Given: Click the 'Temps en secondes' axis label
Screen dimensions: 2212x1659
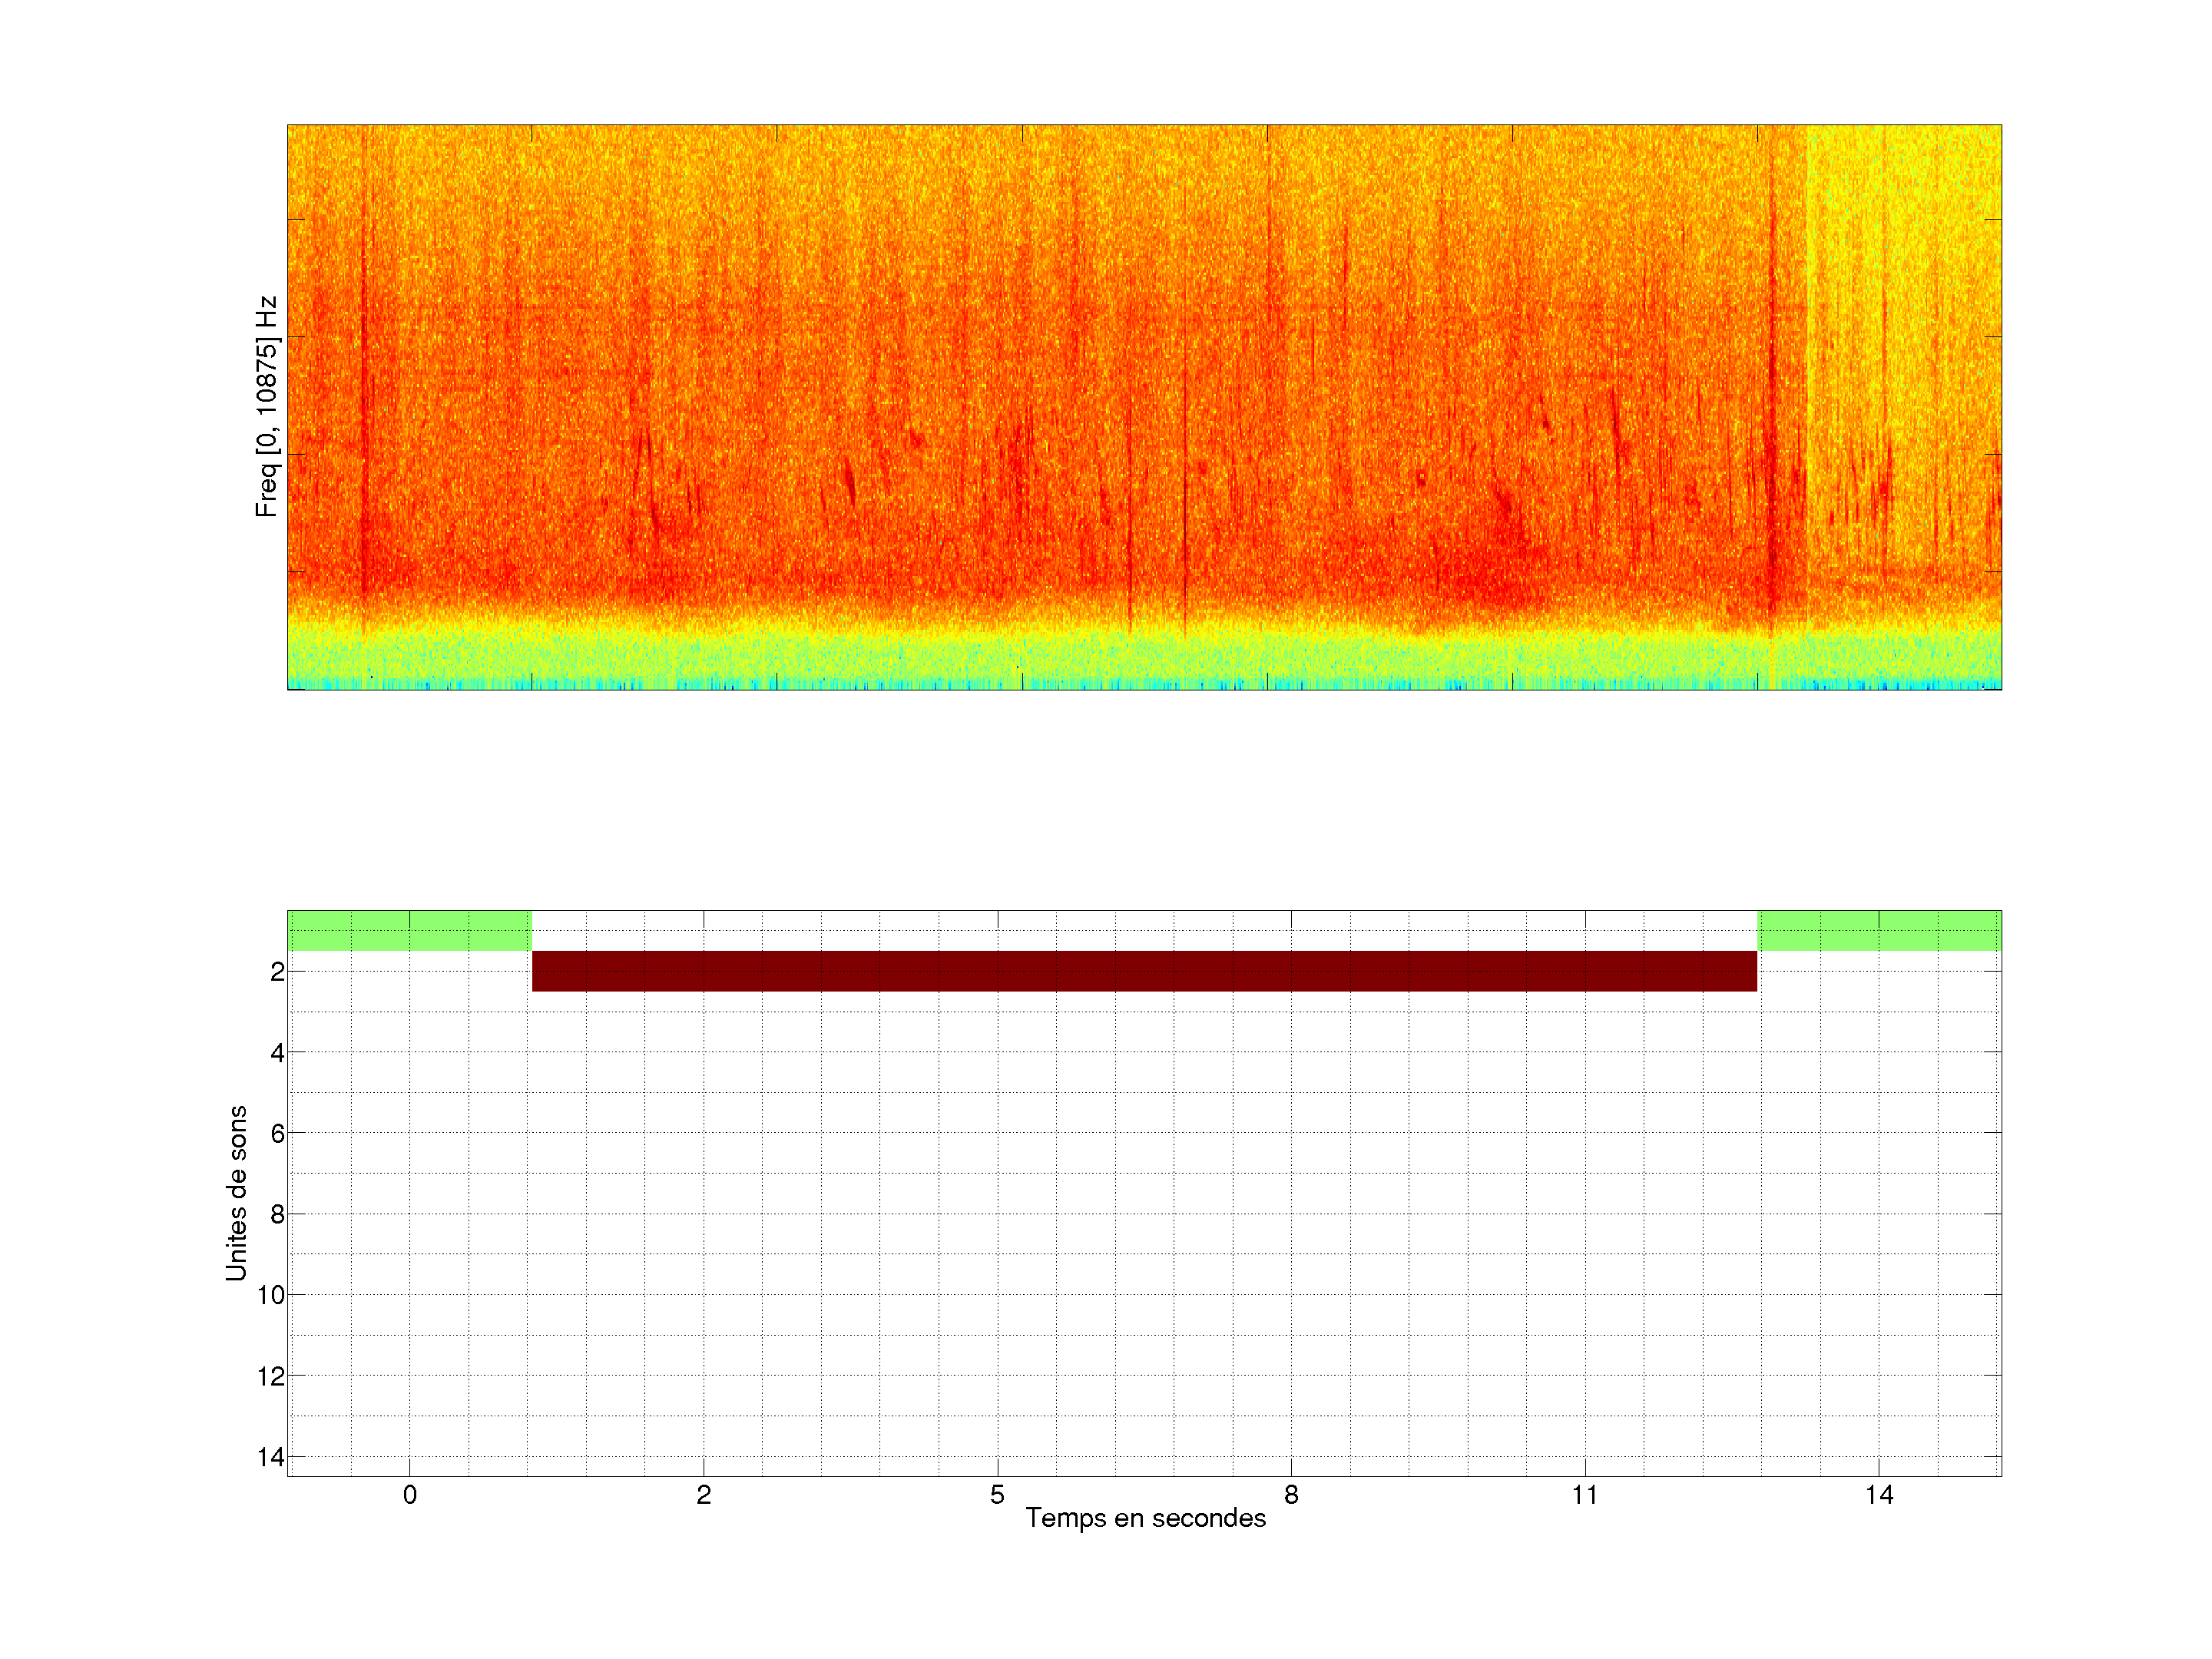Looking at the screenshot, I should [x=1145, y=1518].
